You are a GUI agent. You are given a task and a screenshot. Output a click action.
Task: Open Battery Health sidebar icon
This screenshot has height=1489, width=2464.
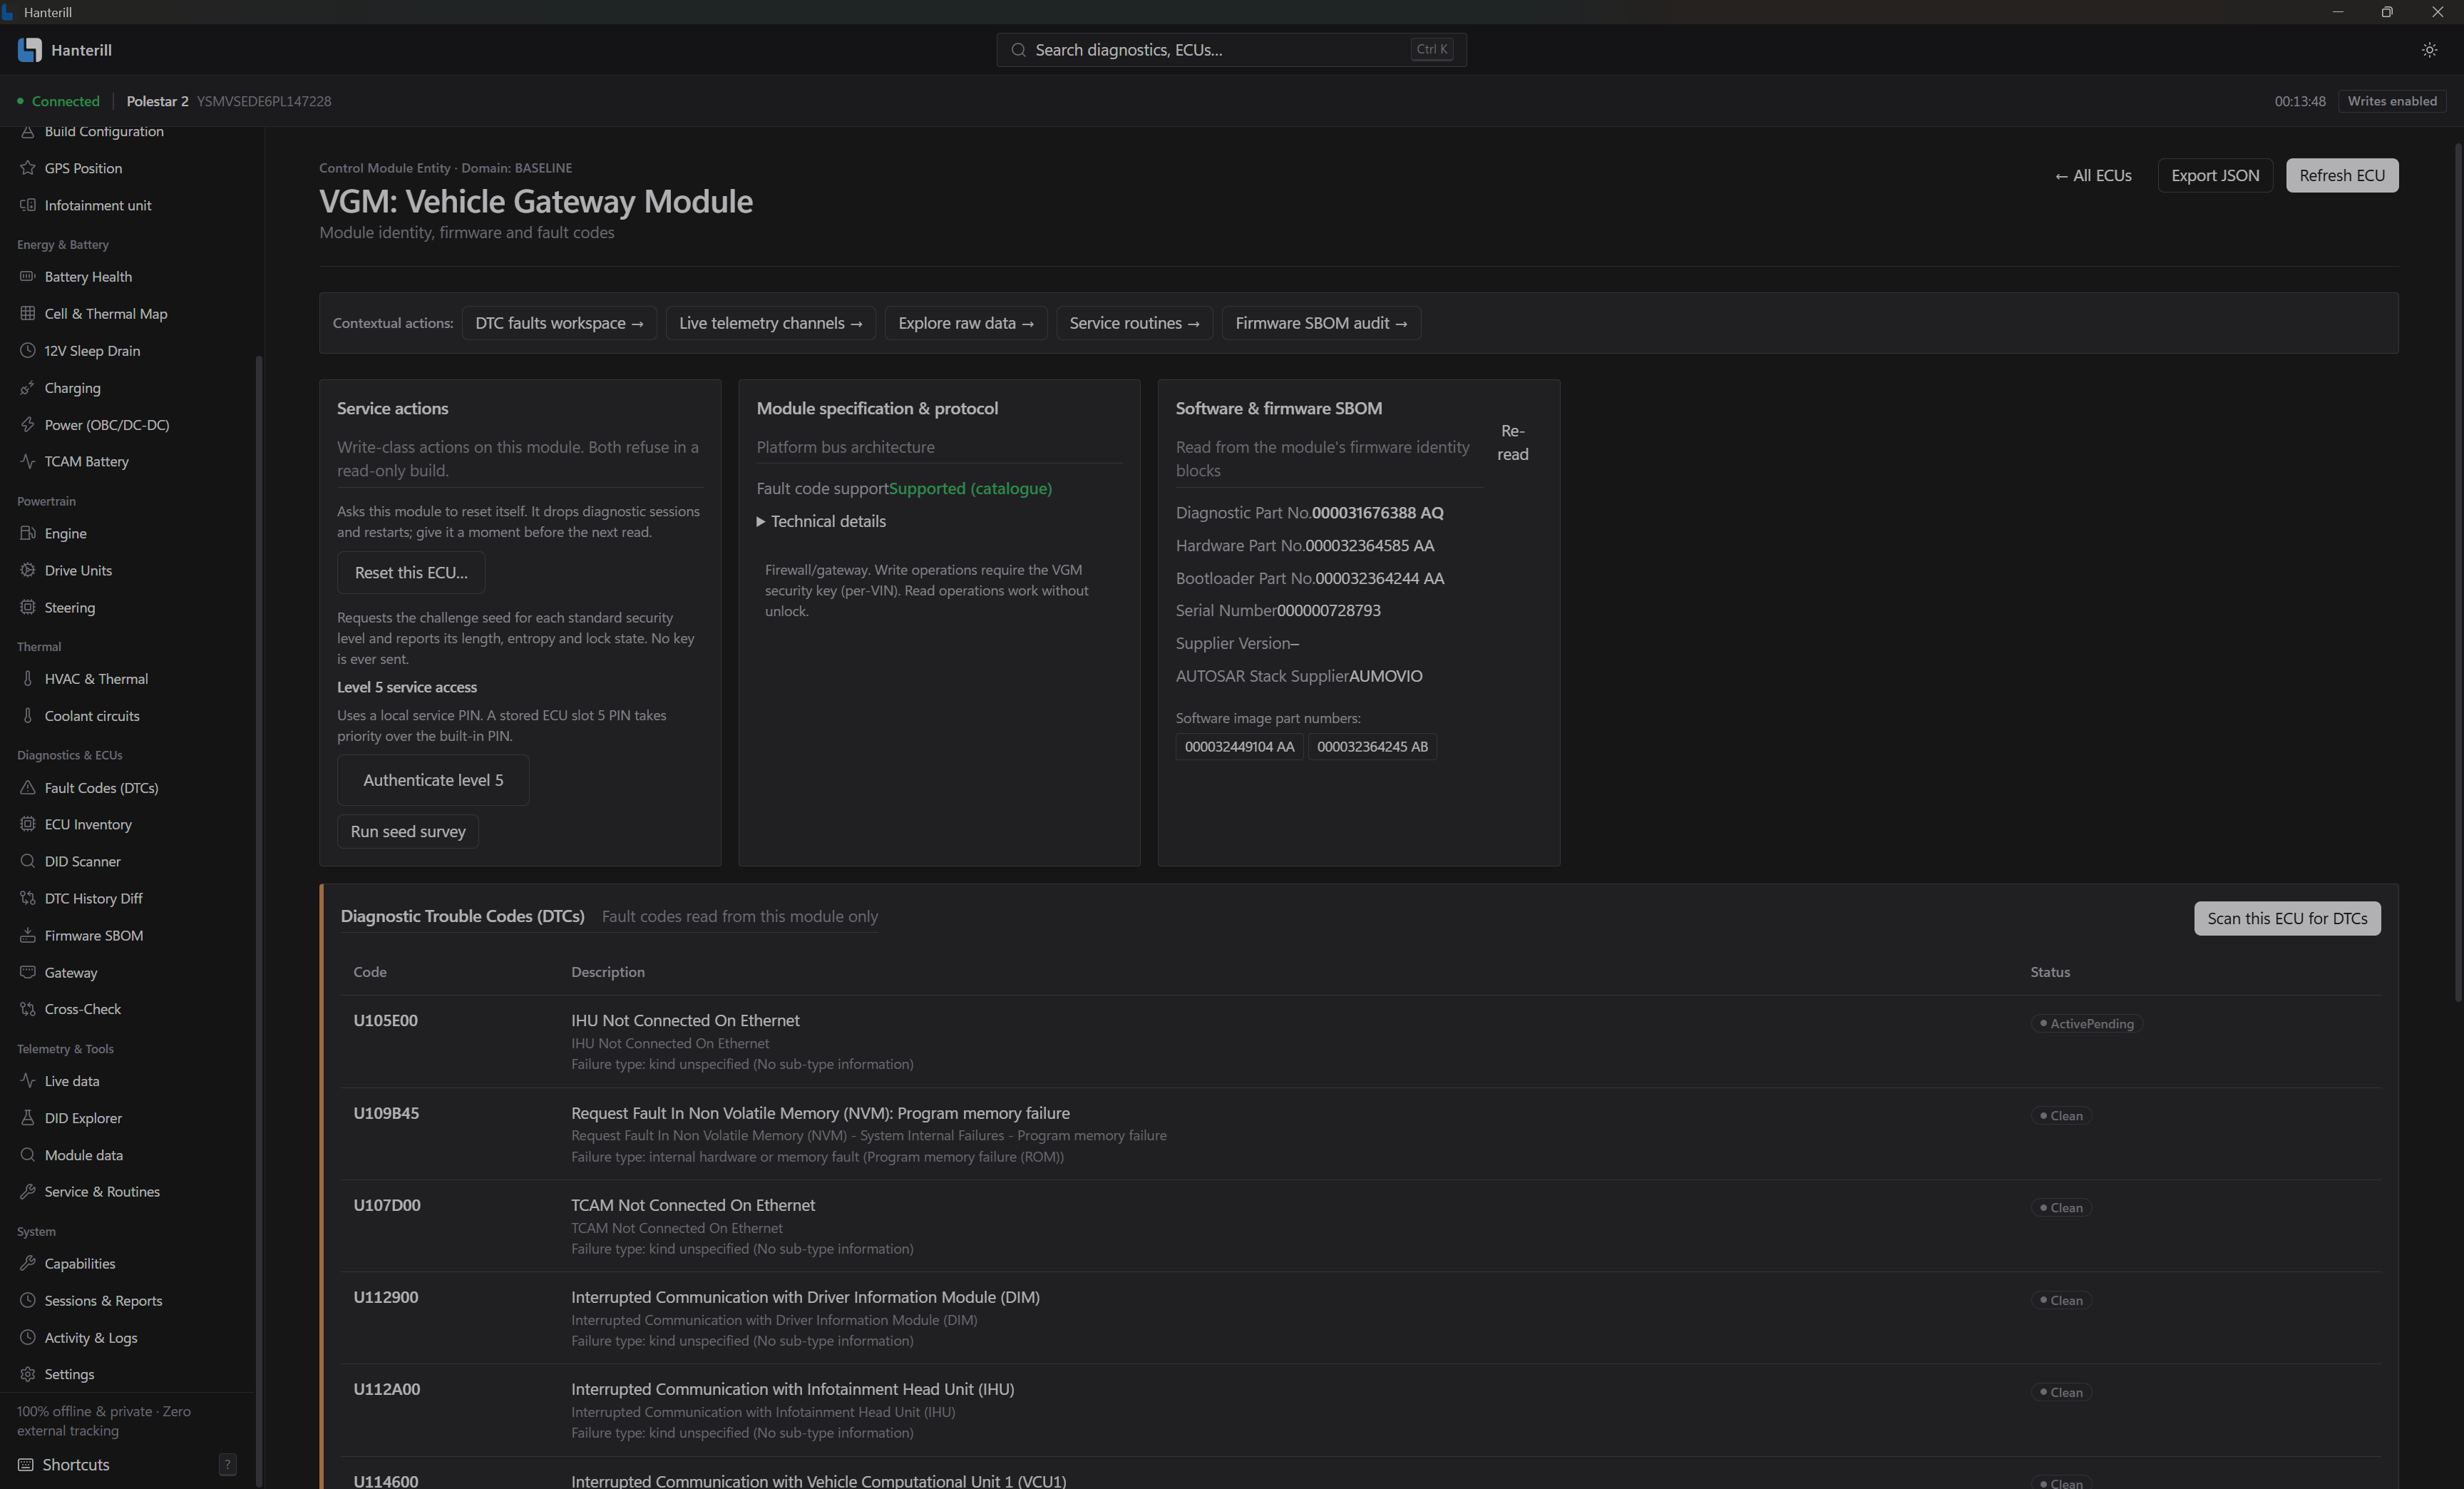click(x=28, y=277)
